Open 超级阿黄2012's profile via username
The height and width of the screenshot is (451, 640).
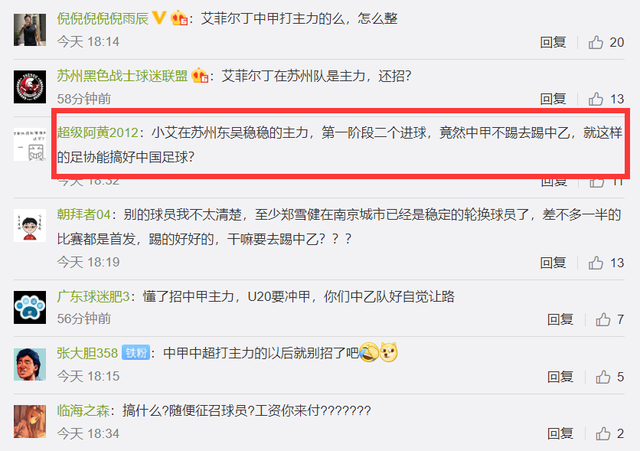point(98,133)
